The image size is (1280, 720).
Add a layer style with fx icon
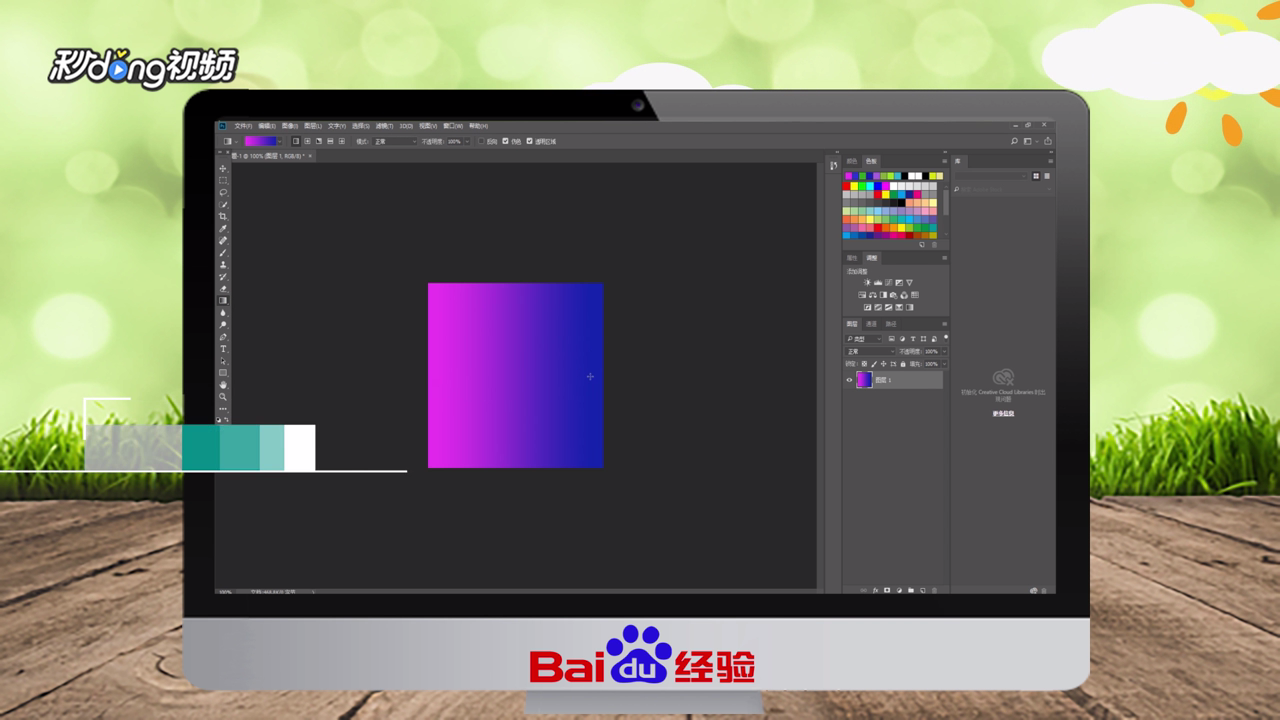(x=875, y=590)
